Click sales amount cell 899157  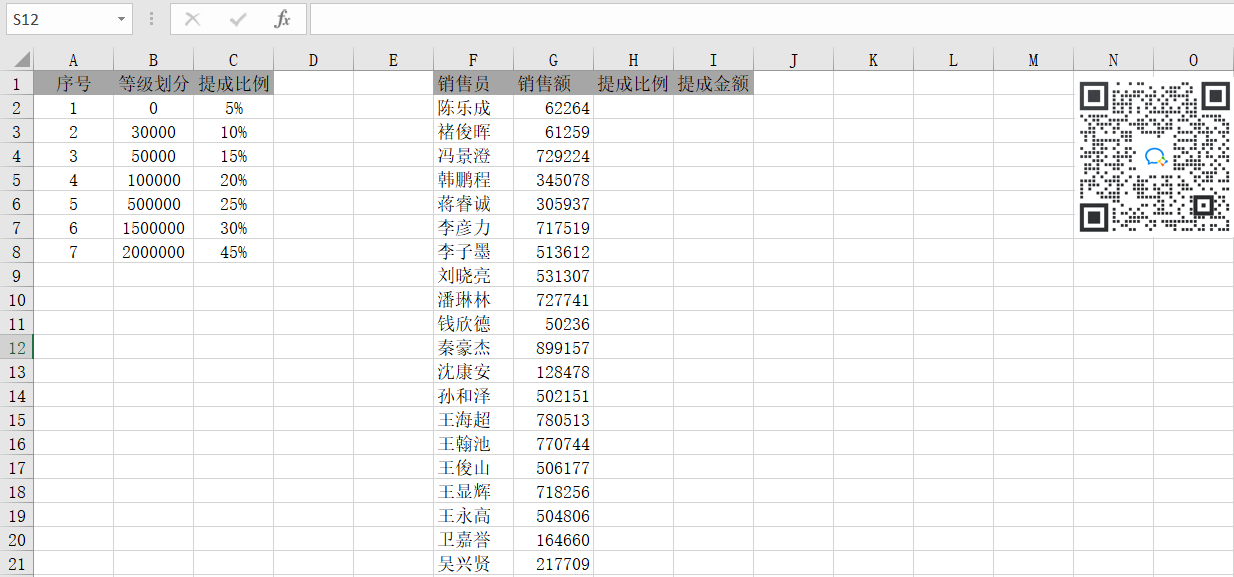553,348
